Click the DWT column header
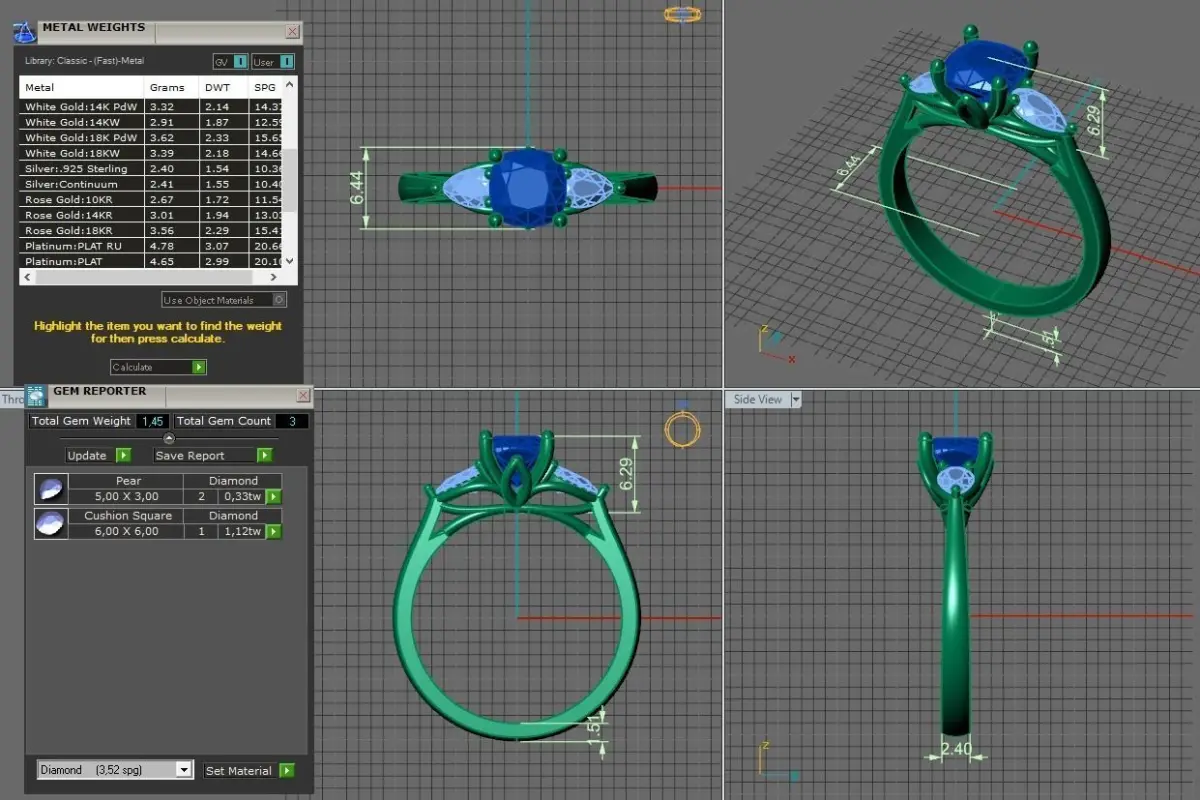 point(224,88)
